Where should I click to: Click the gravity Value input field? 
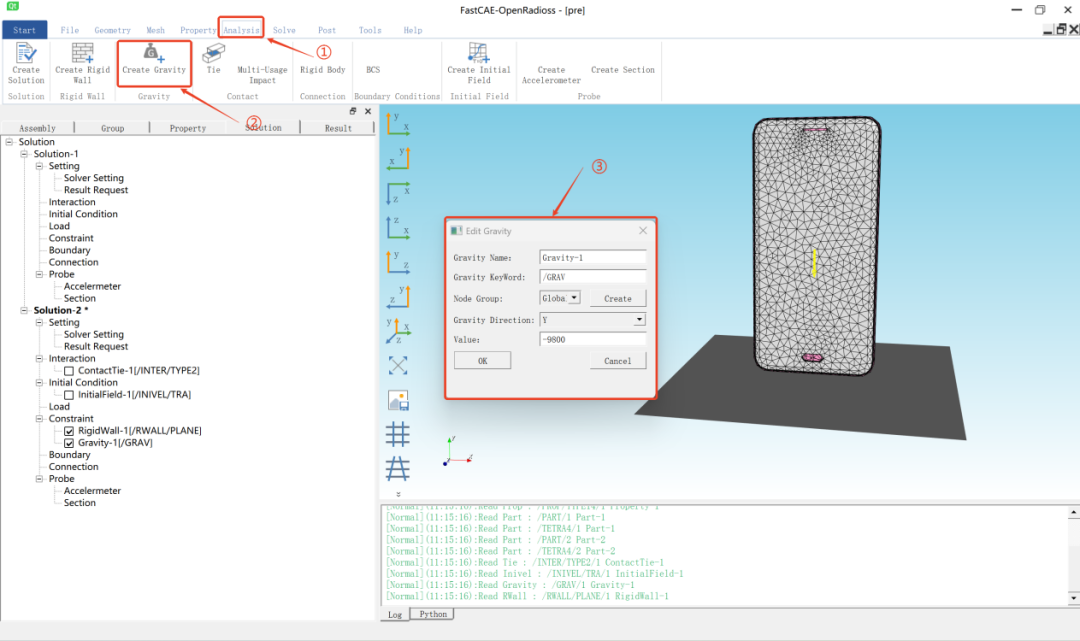pos(592,339)
